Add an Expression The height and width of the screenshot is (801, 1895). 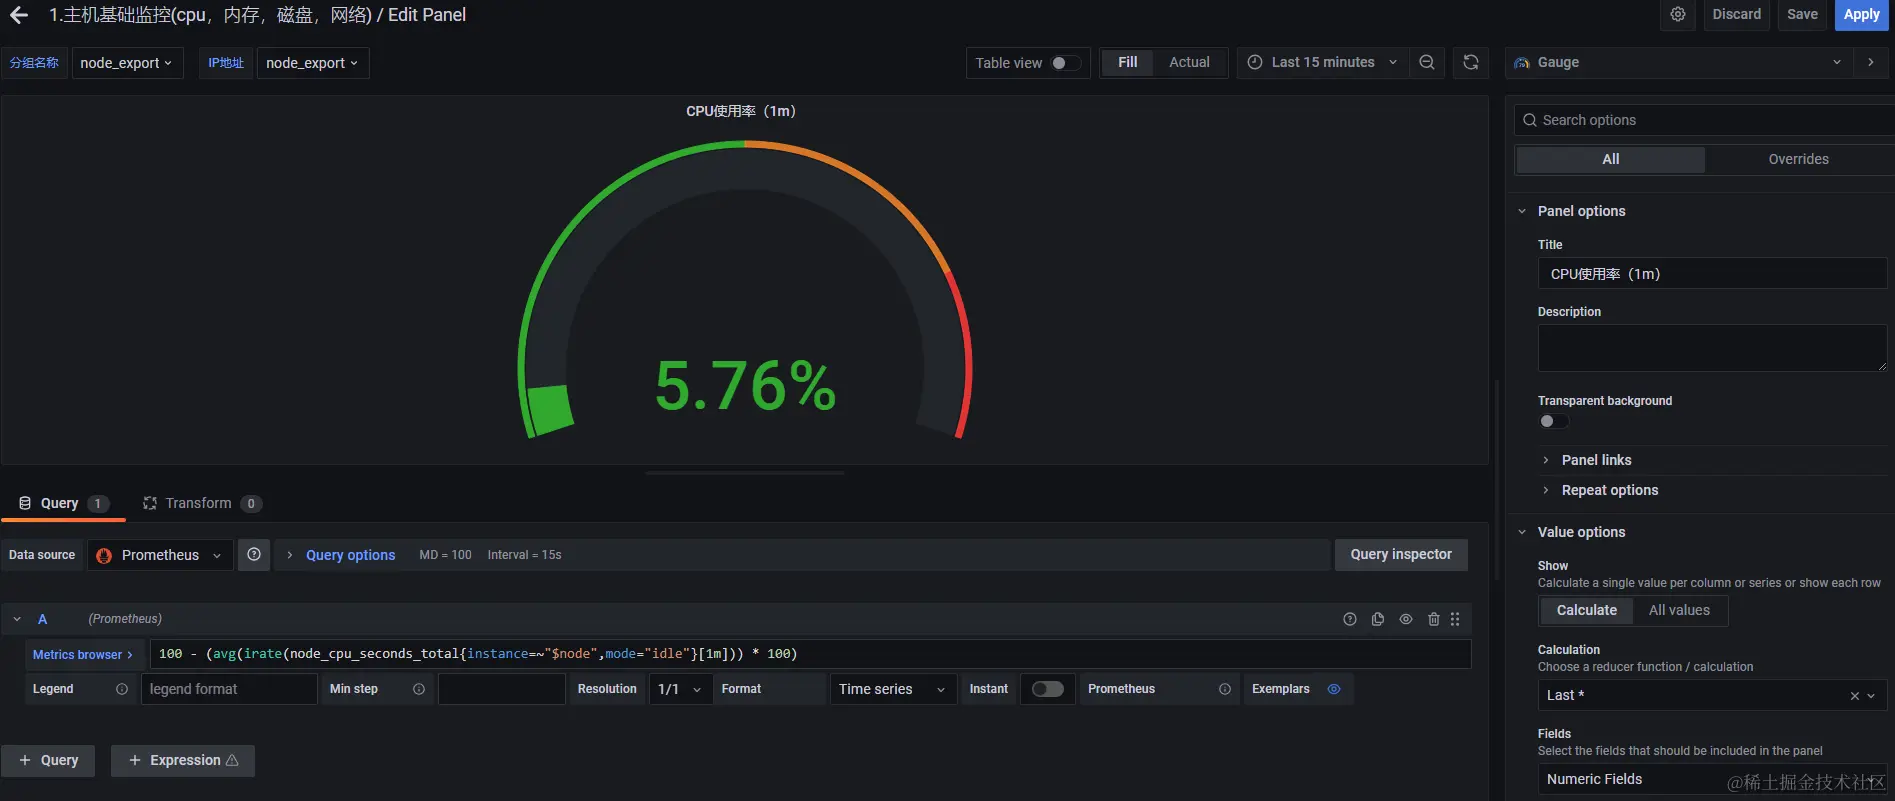183,760
